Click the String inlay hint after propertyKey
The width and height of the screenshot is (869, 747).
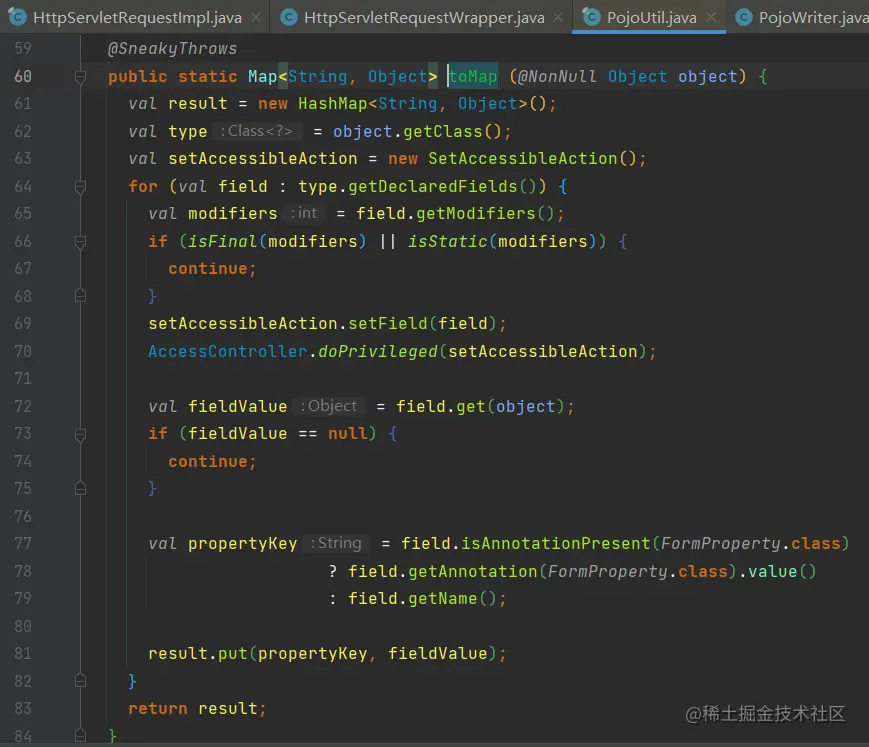[x=336, y=543]
